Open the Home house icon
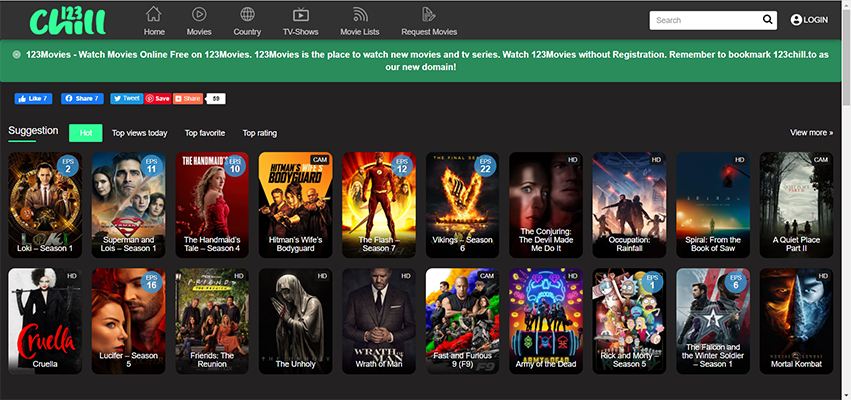 154,14
